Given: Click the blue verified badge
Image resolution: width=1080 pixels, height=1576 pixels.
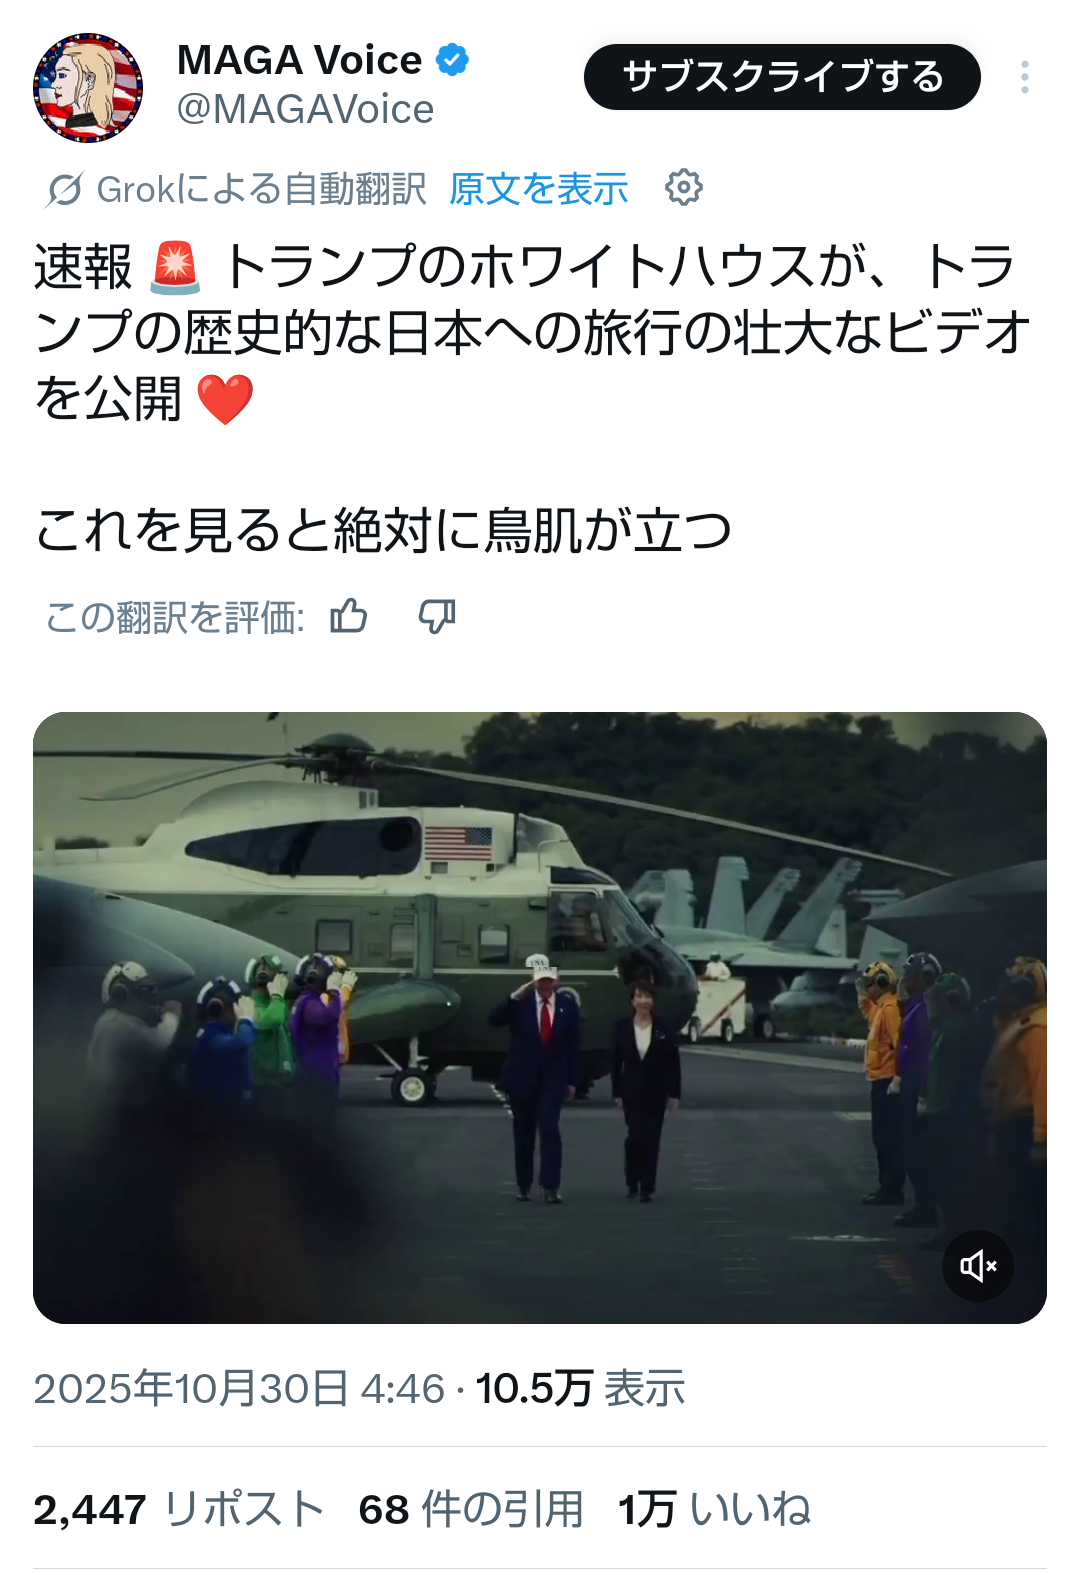Looking at the screenshot, I should tap(453, 60).
